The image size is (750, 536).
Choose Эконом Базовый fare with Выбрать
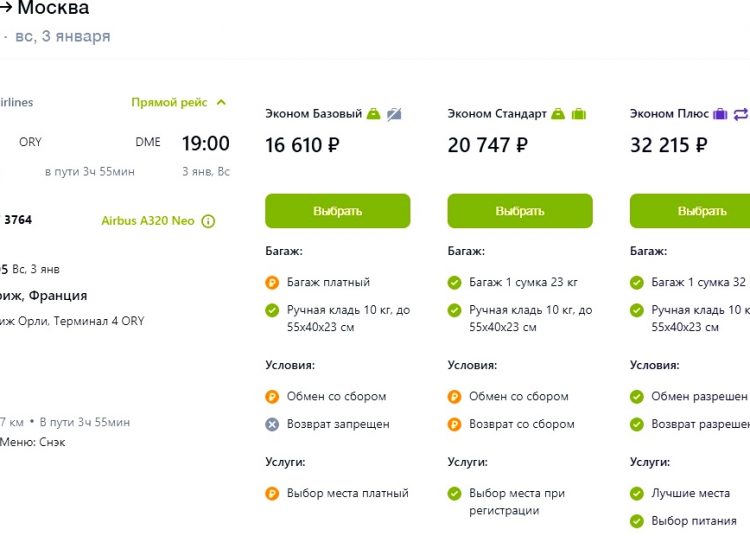[x=338, y=211]
